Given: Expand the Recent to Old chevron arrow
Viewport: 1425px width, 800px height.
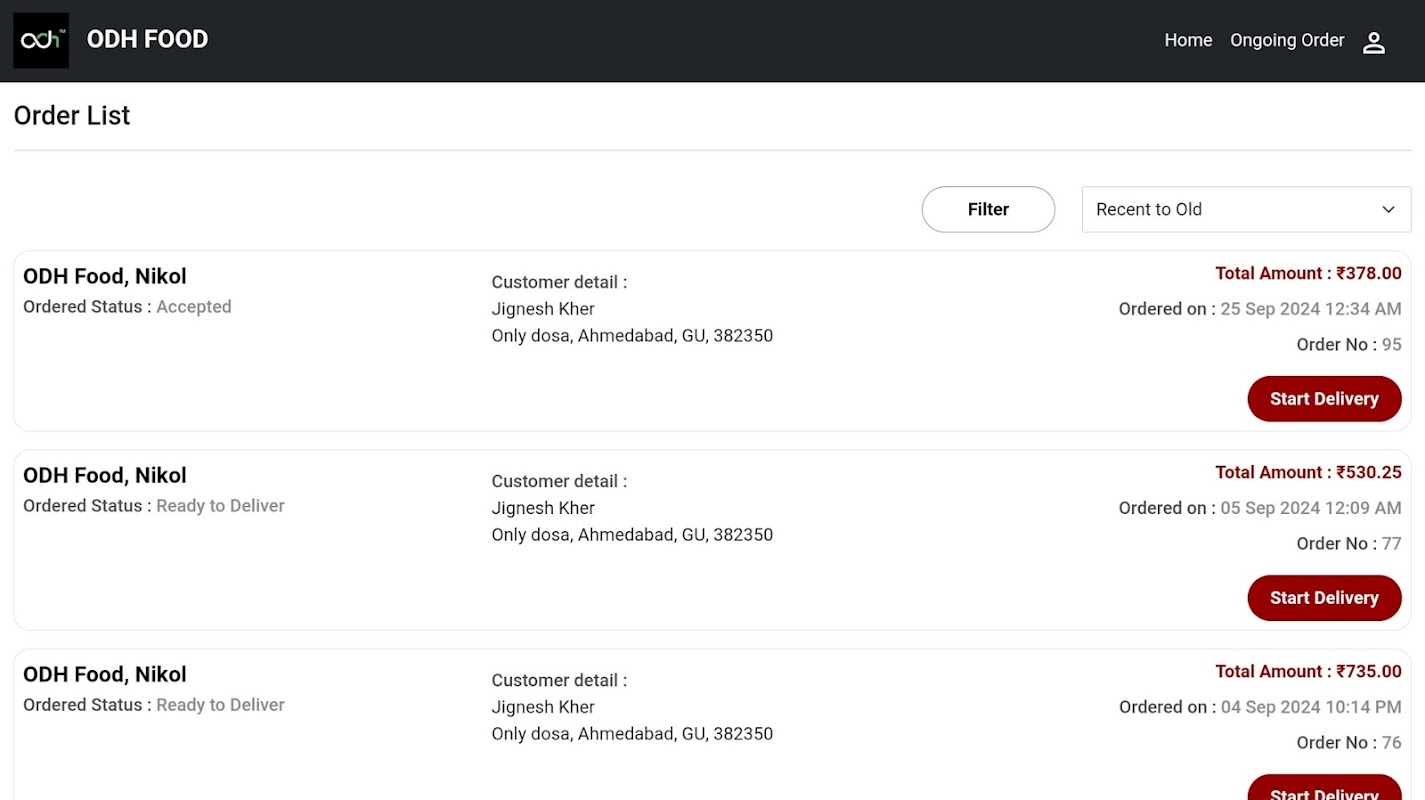Looking at the screenshot, I should (x=1388, y=209).
